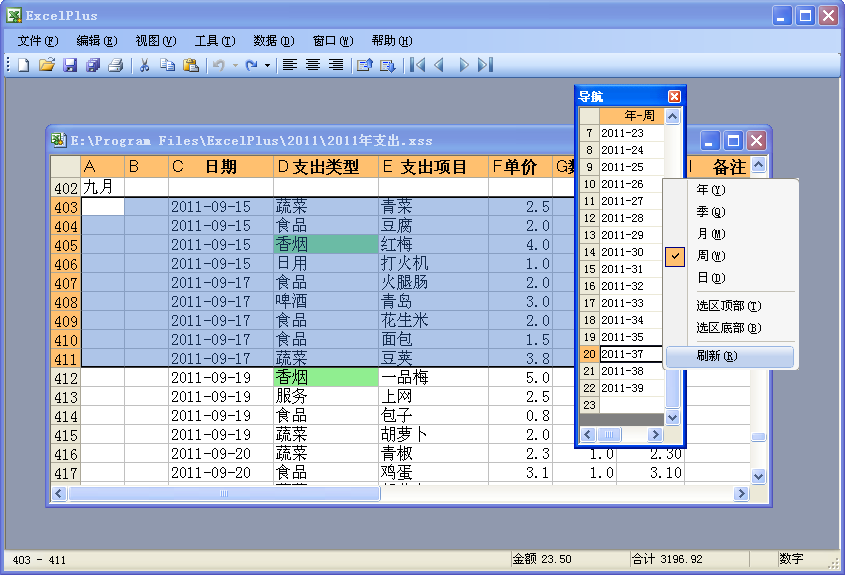845x575 pixels.
Task: Cut selection with scissors icon
Action: tap(144, 65)
